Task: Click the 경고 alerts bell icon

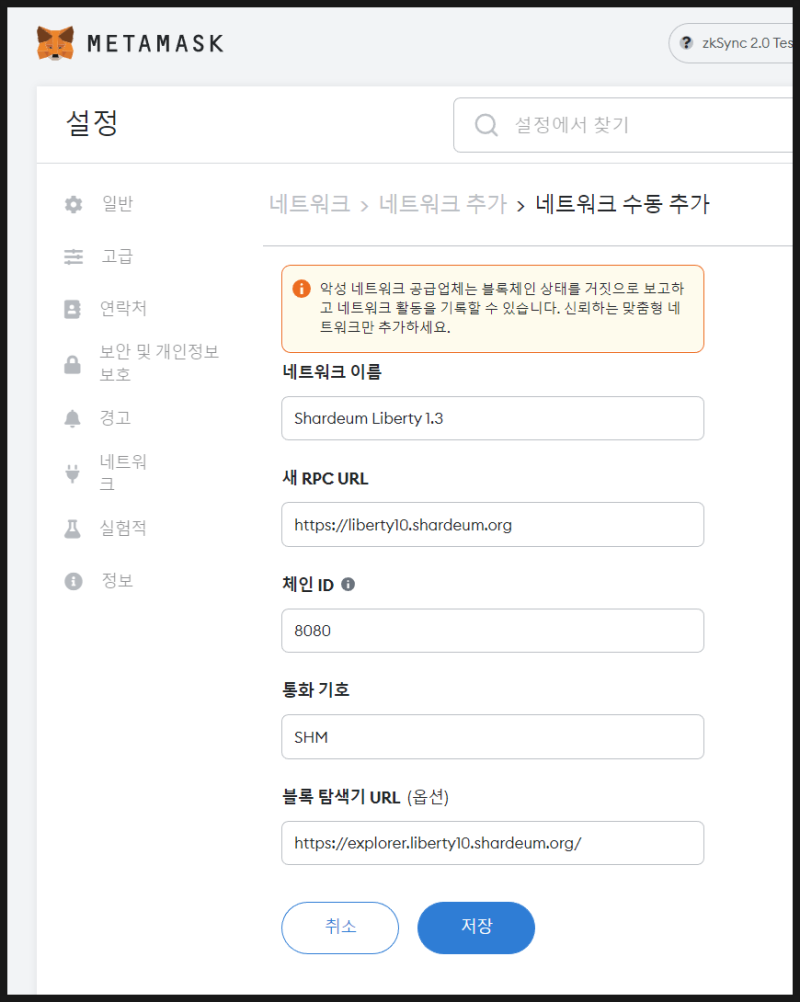Action: click(72, 417)
